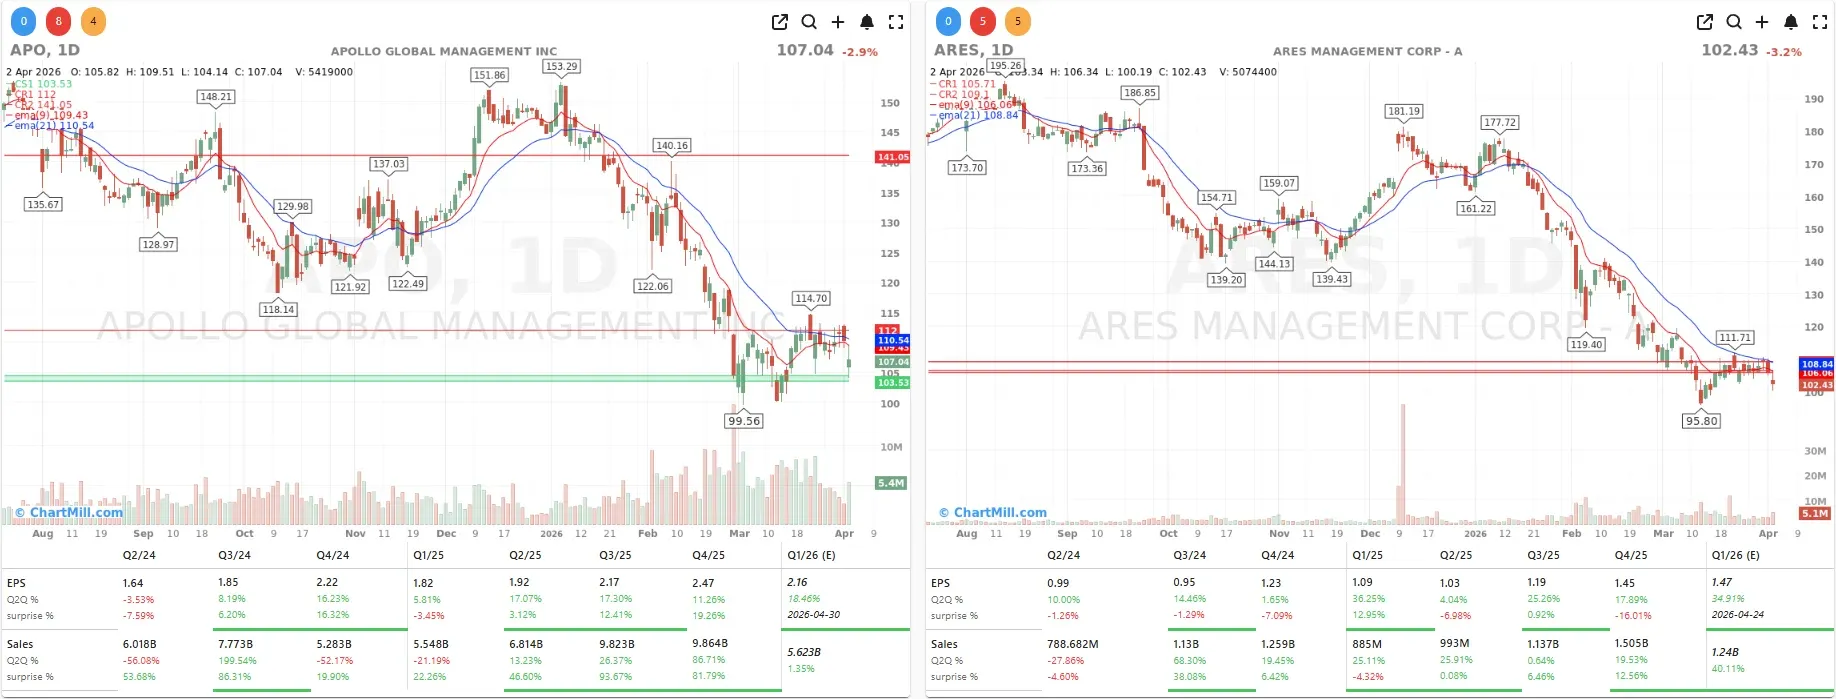Click the orange 5 badge on ARES chart

click(1018, 21)
